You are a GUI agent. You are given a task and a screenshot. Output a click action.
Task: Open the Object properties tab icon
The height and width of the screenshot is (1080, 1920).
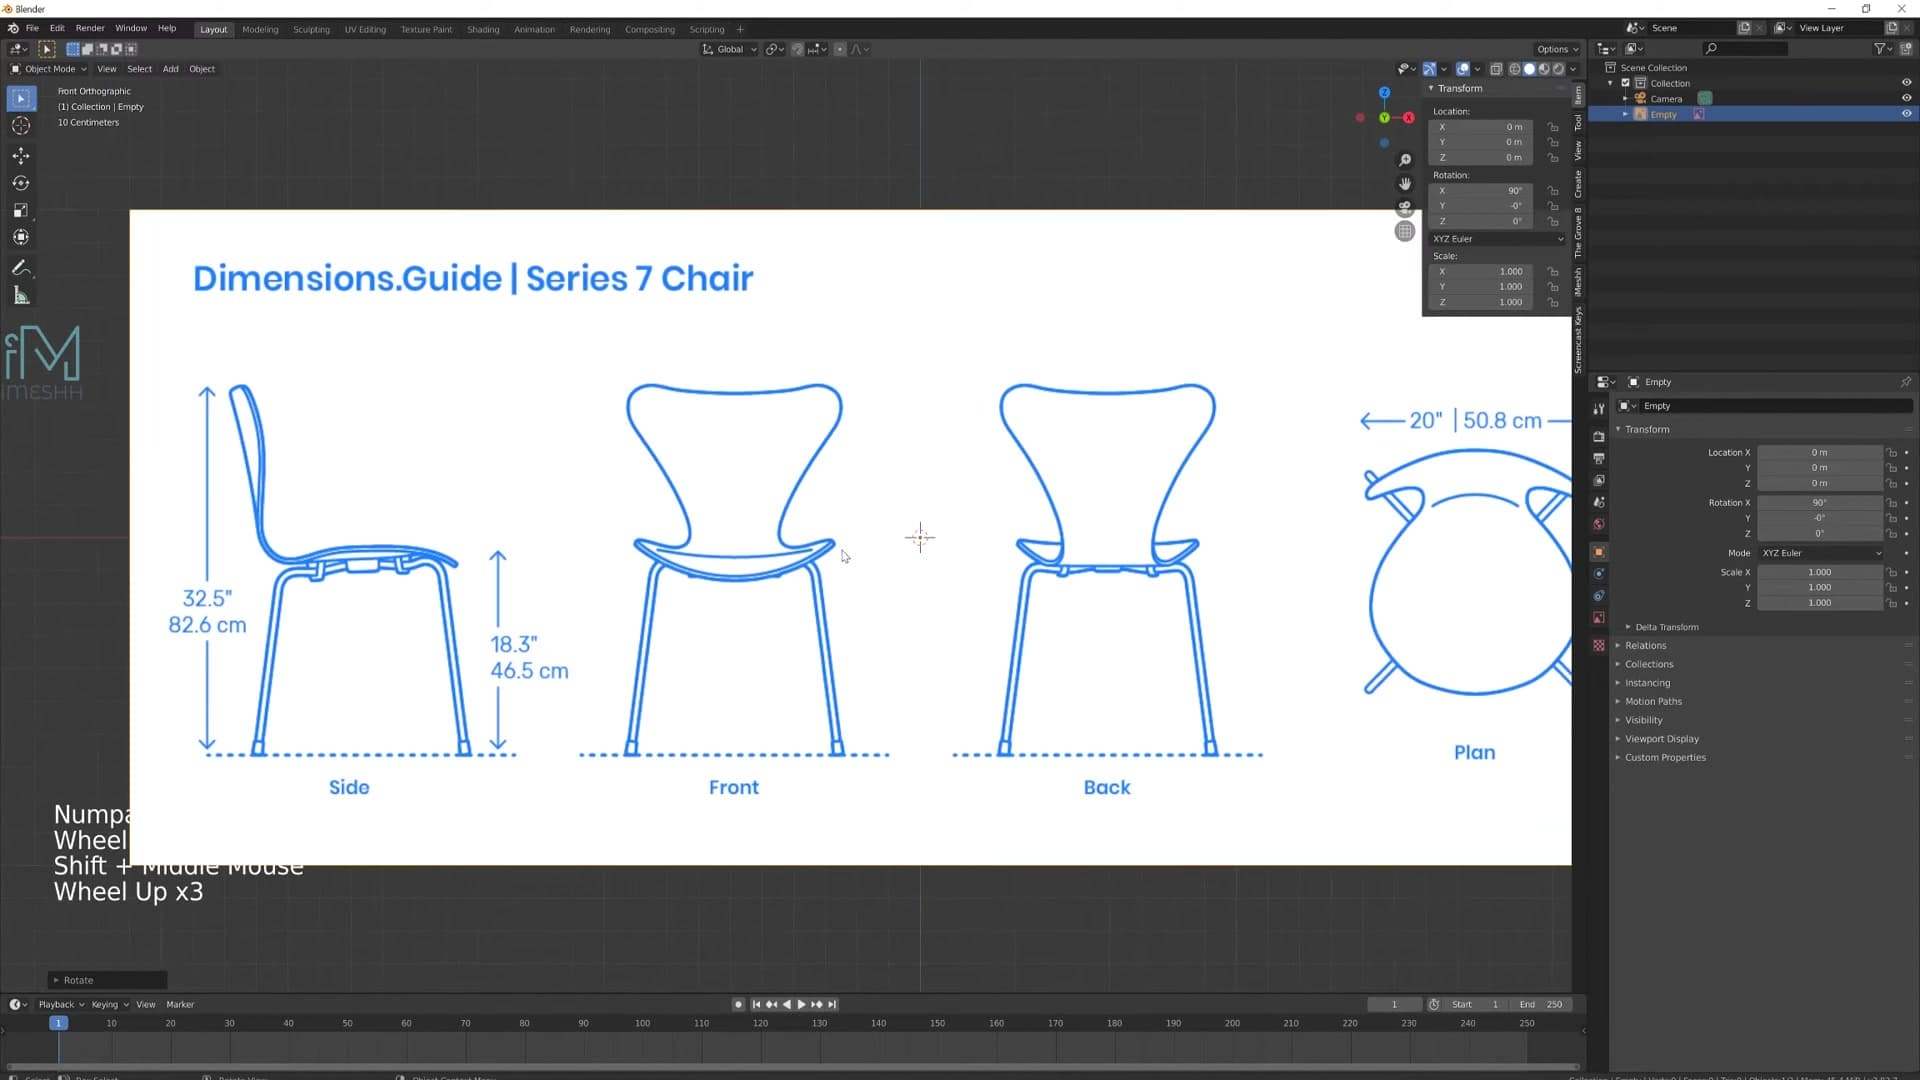click(x=1599, y=552)
